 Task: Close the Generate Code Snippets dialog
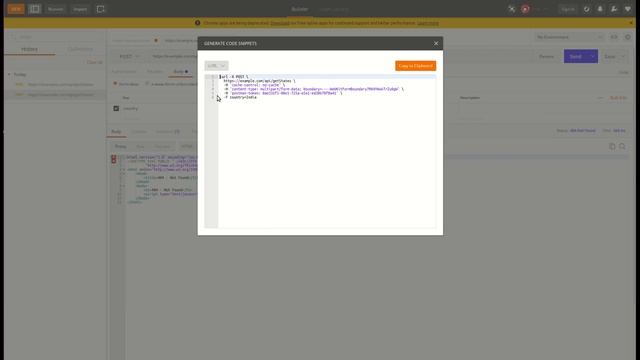[x=436, y=43]
